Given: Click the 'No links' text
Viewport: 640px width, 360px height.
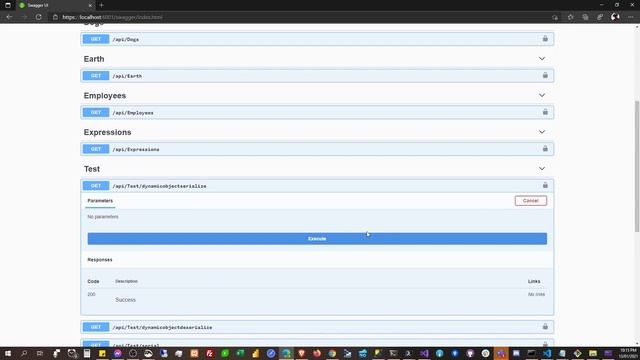Looking at the screenshot, I should pyautogui.click(x=536, y=294).
